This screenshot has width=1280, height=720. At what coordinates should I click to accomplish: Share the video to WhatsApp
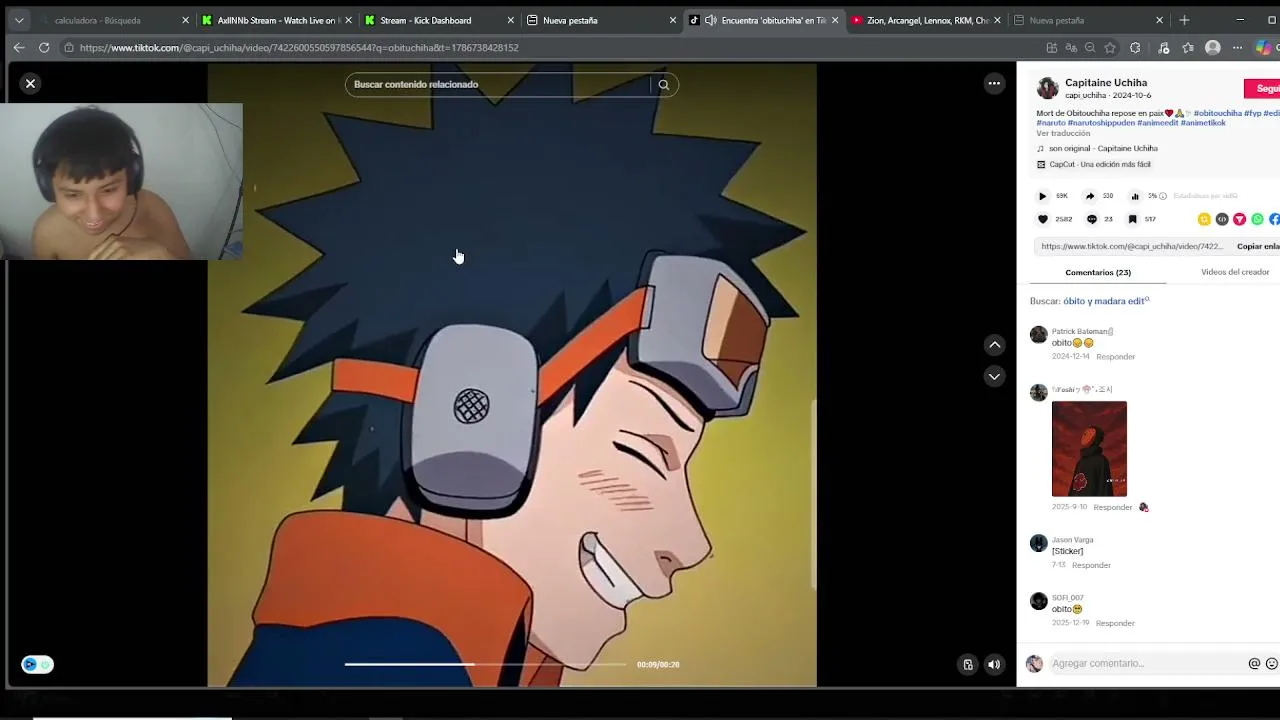1257,219
